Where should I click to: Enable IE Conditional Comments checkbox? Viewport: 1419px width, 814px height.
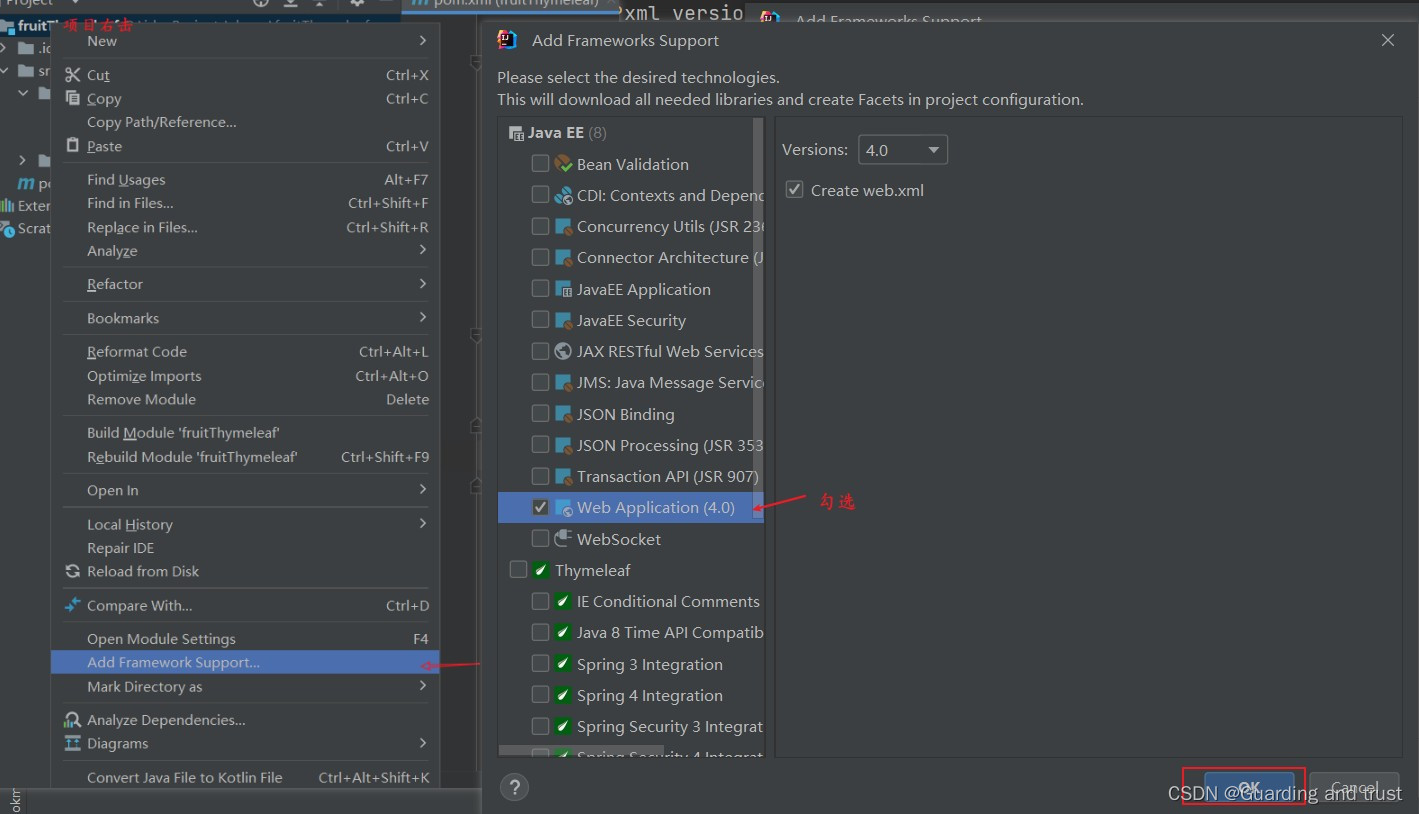(540, 601)
